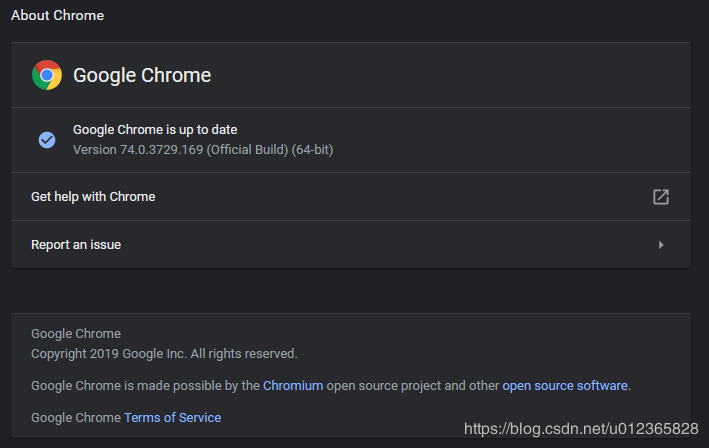Viewport: 709px width, 448px height.
Task: Click the Google Chrome logo icon
Action: pyautogui.click(x=47, y=75)
